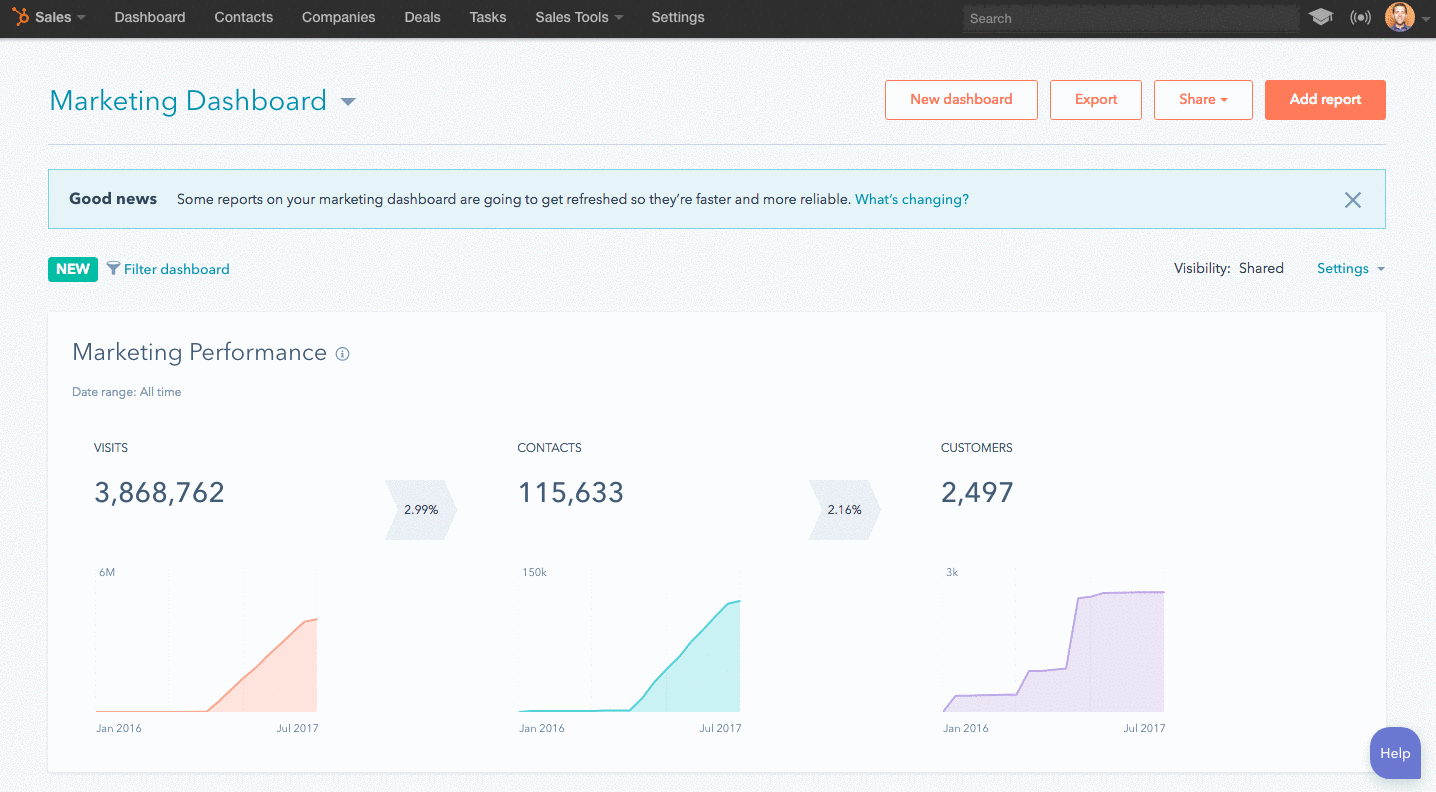Toggle the Filter dashboard option
The height and width of the screenshot is (792, 1436).
pyautogui.click(x=177, y=269)
